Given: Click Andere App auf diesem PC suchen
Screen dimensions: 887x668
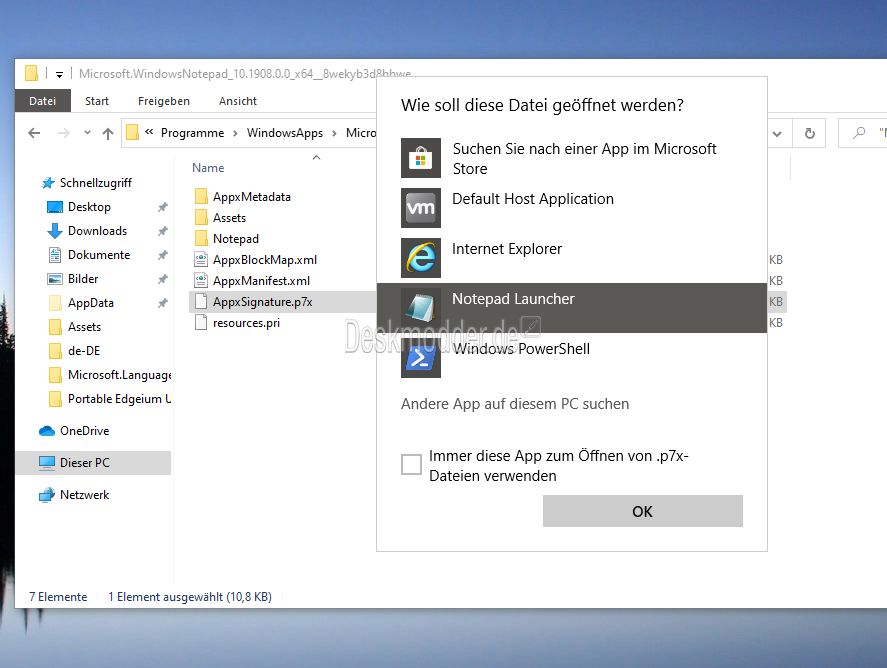Looking at the screenshot, I should [x=515, y=404].
